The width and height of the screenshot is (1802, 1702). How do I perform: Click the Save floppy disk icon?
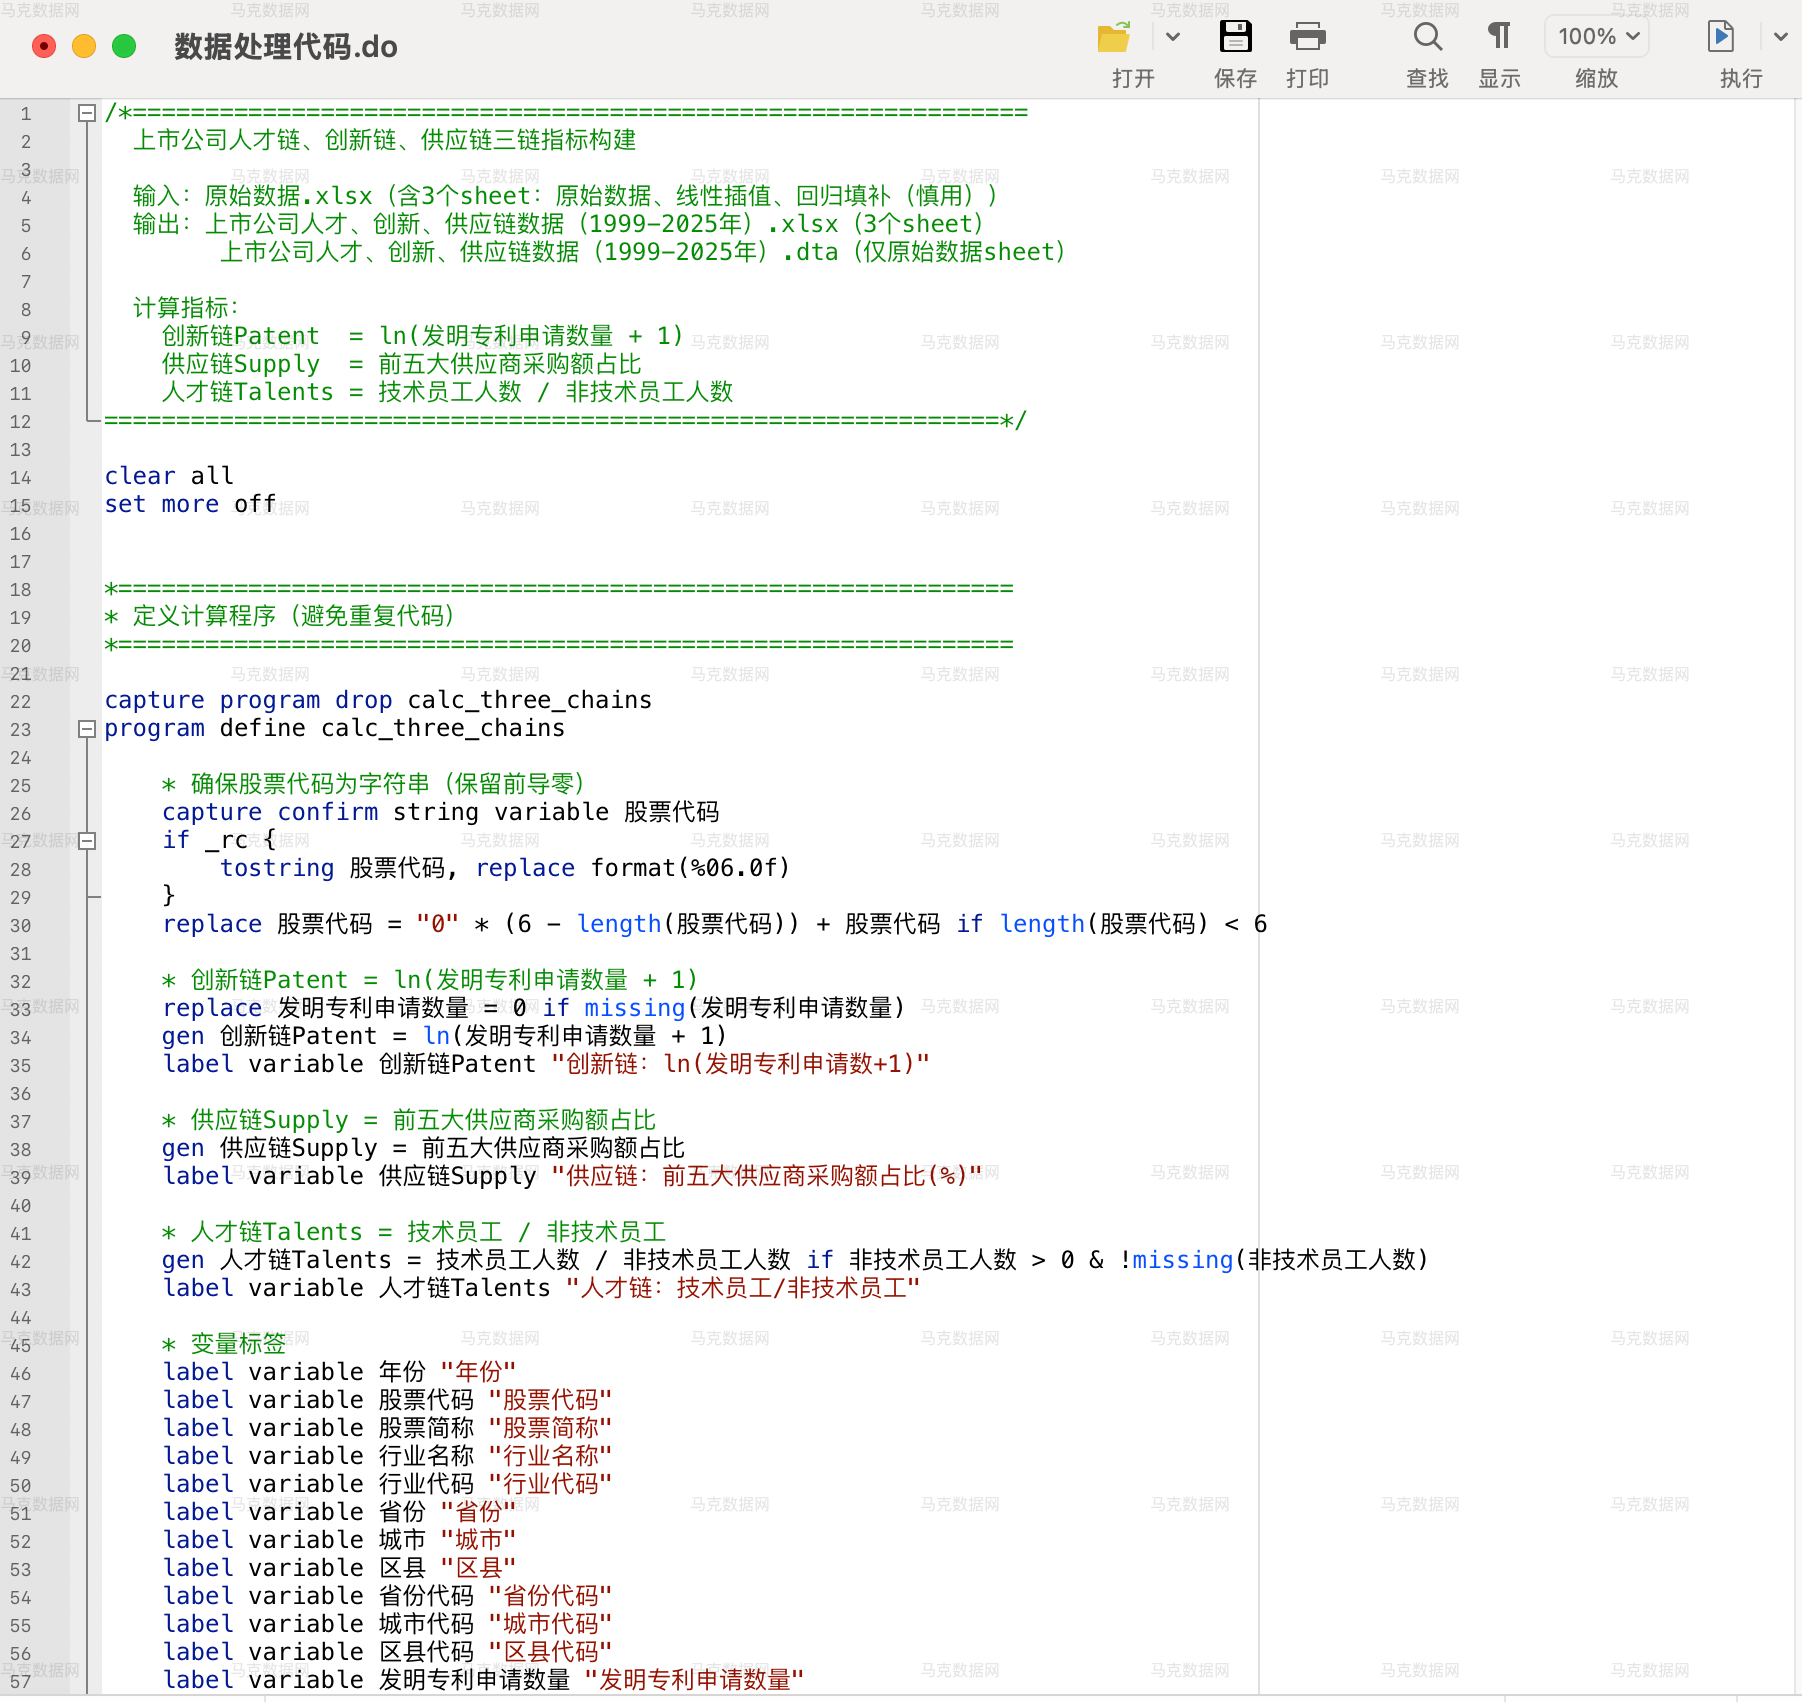tap(1235, 38)
